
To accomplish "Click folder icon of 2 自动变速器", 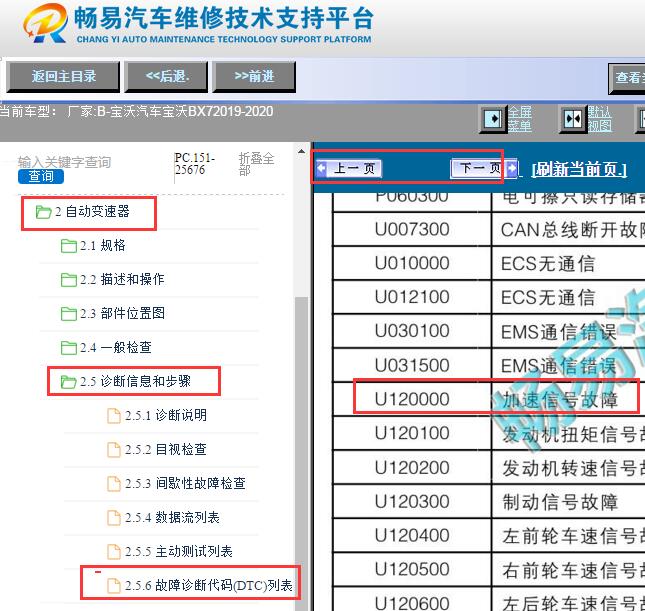I will (x=44, y=212).
